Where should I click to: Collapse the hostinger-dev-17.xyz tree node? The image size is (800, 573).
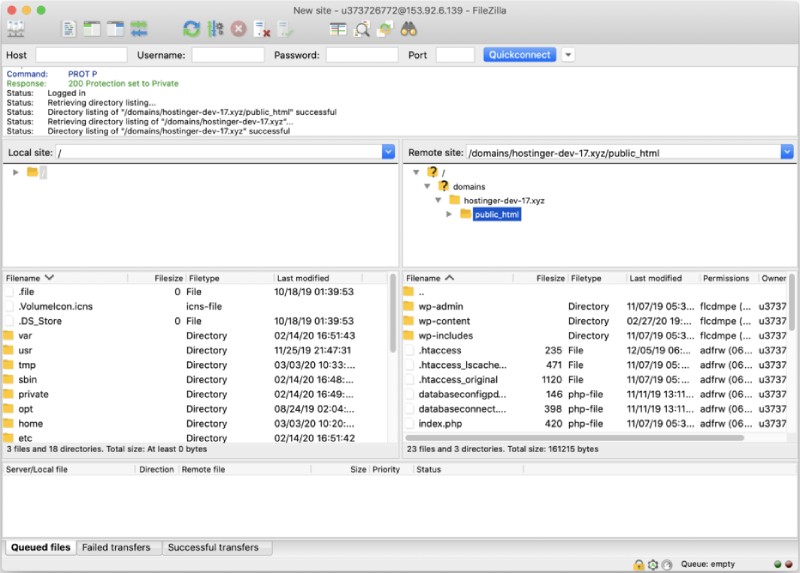pos(438,201)
